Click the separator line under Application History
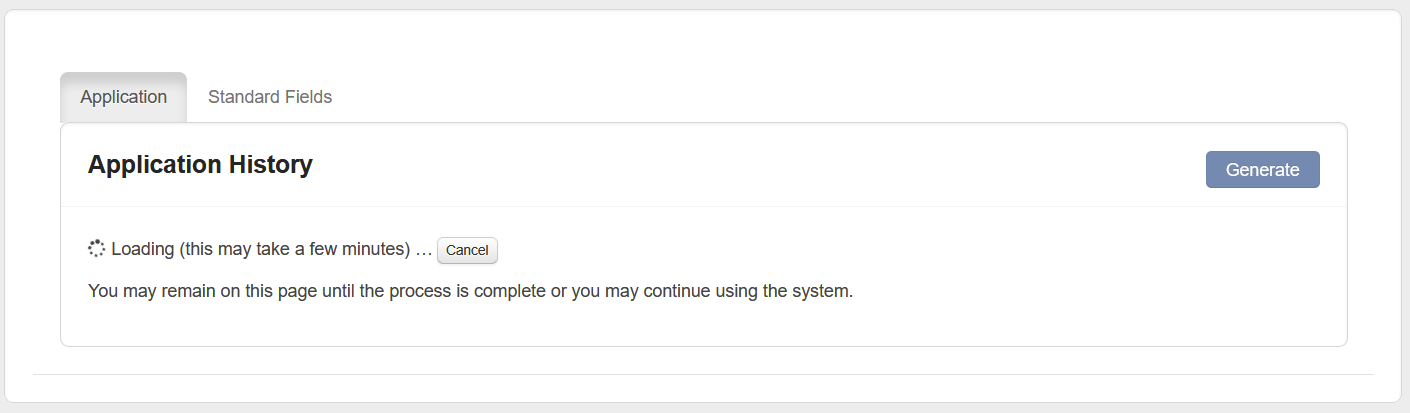This screenshot has height=413, width=1410. [700, 206]
